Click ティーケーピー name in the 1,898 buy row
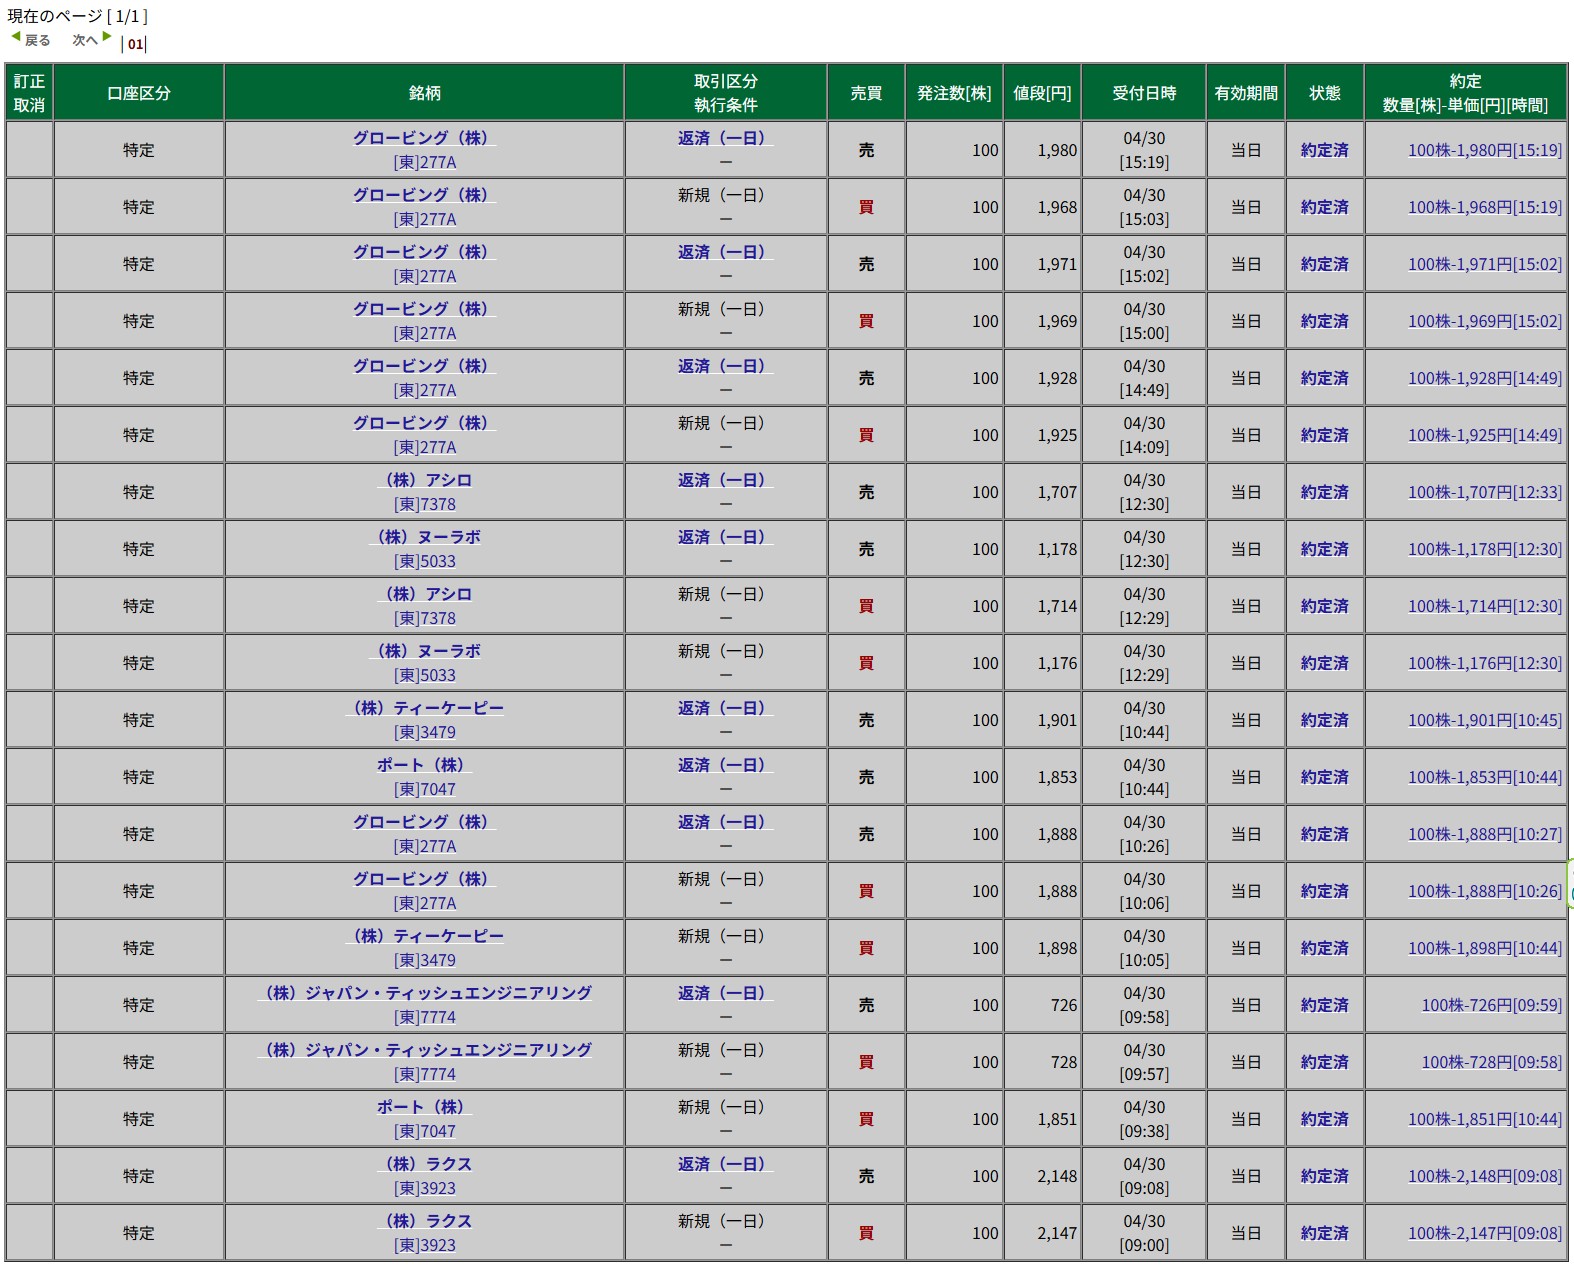The width and height of the screenshot is (1574, 1266). pos(424,937)
